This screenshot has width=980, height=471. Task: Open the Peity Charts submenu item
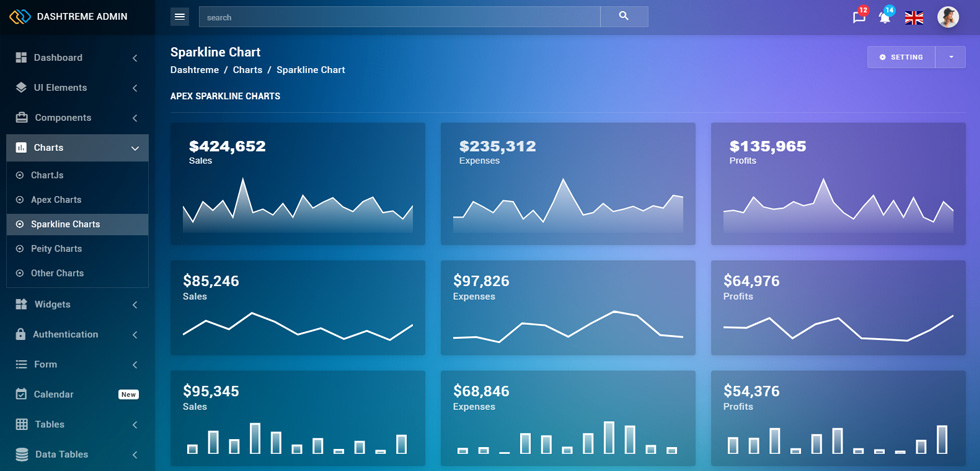pyautogui.click(x=78, y=249)
